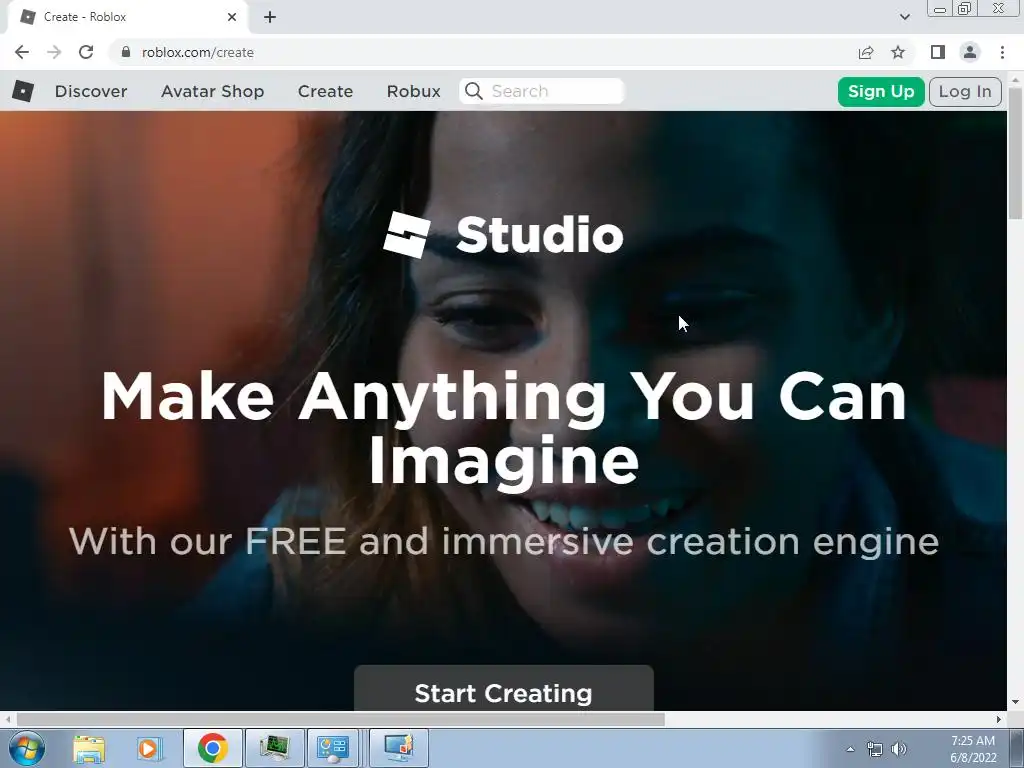
Task: Go back with browser back arrow
Action: pos(22,52)
